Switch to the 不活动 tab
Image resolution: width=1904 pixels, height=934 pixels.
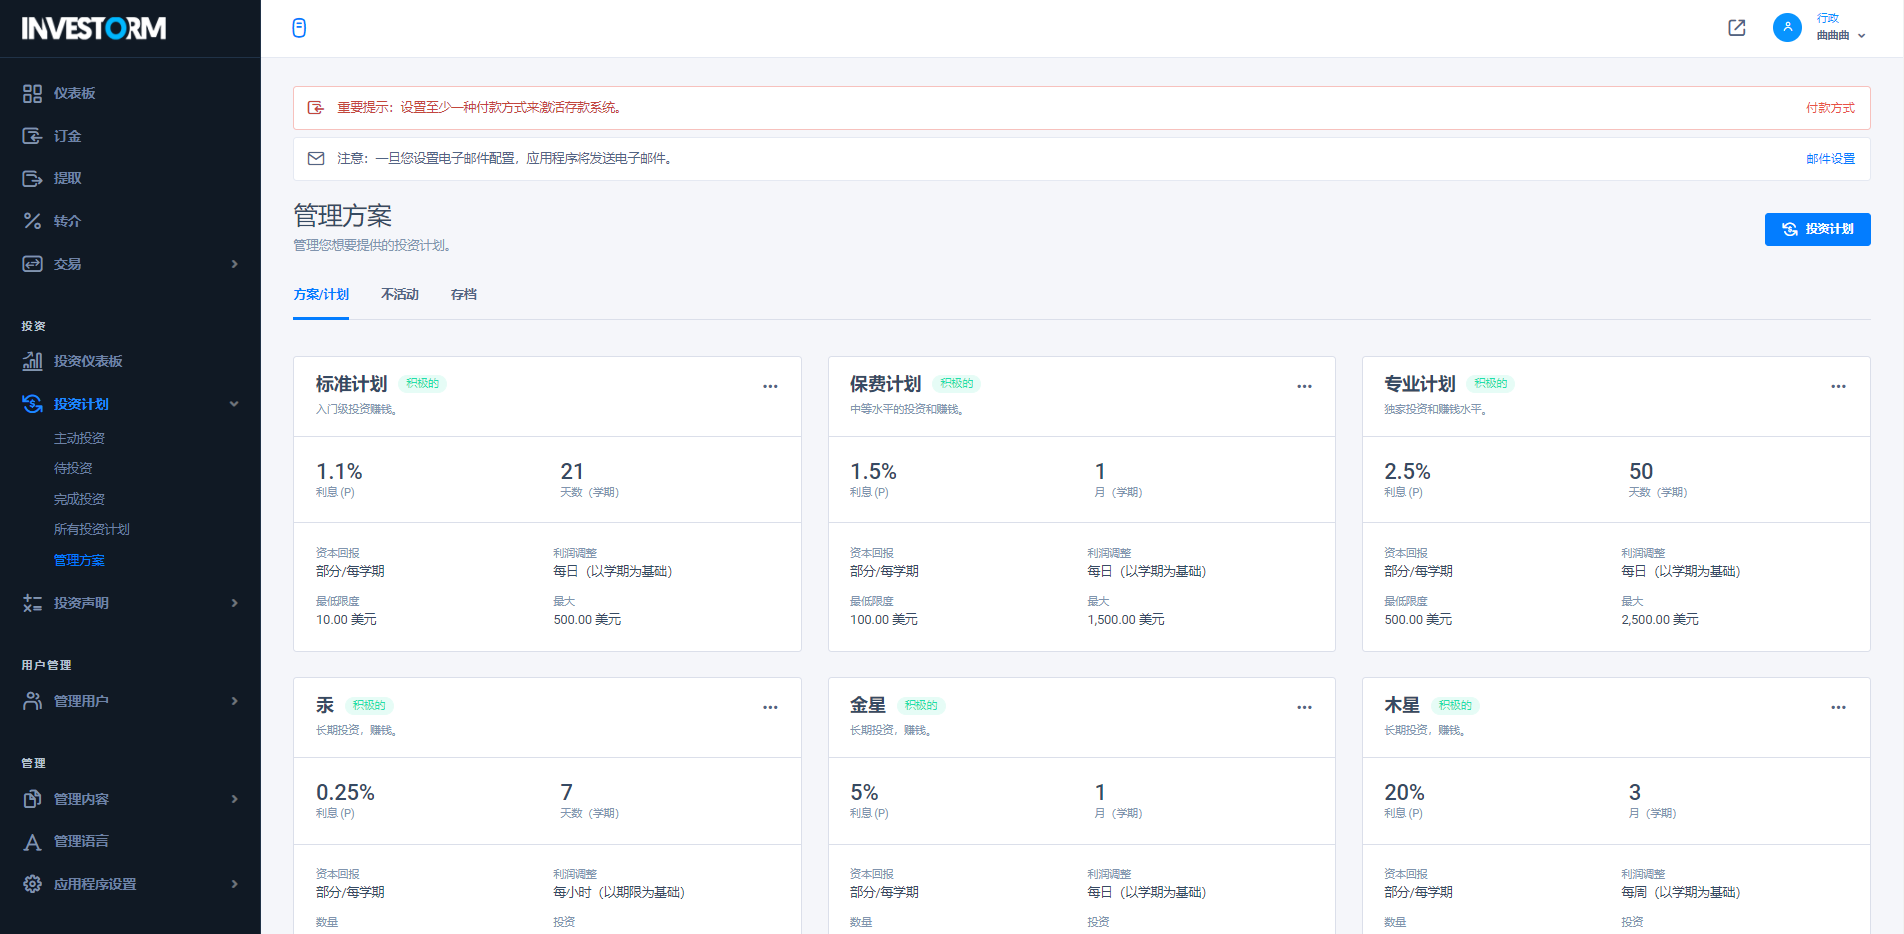[x=400, y=295]
